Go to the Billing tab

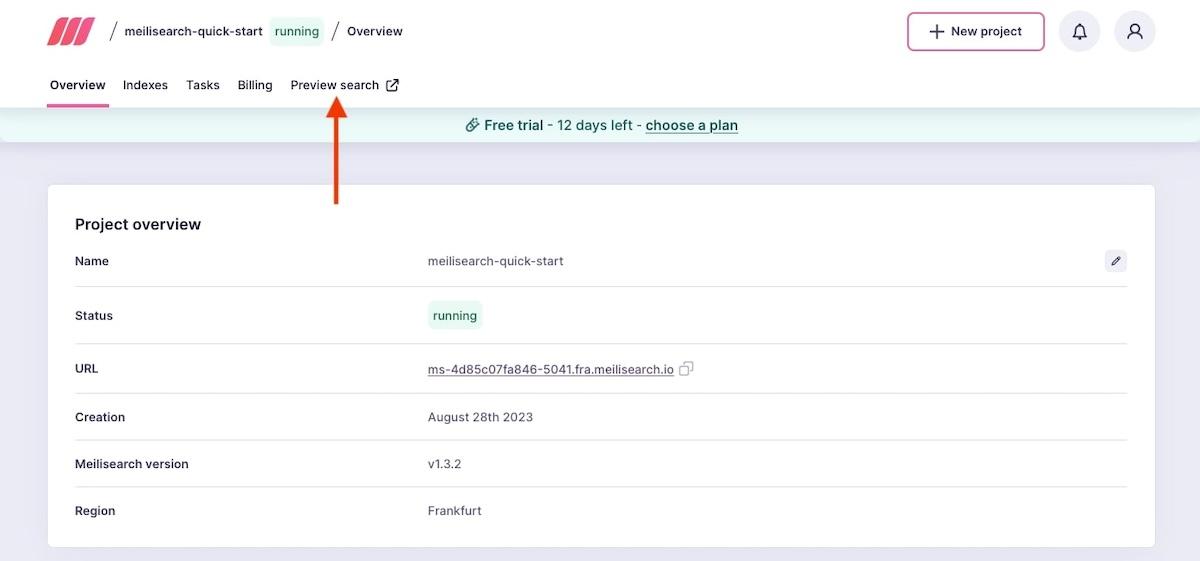coord(255,85)
